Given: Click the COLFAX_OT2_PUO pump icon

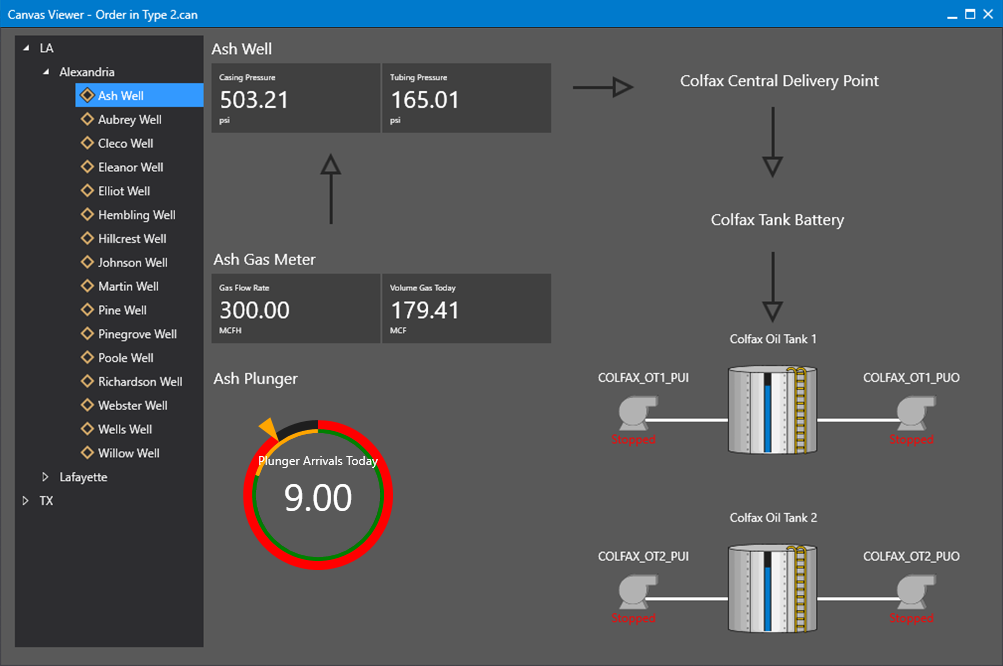Looking at the screenshot, I should 915,591.
